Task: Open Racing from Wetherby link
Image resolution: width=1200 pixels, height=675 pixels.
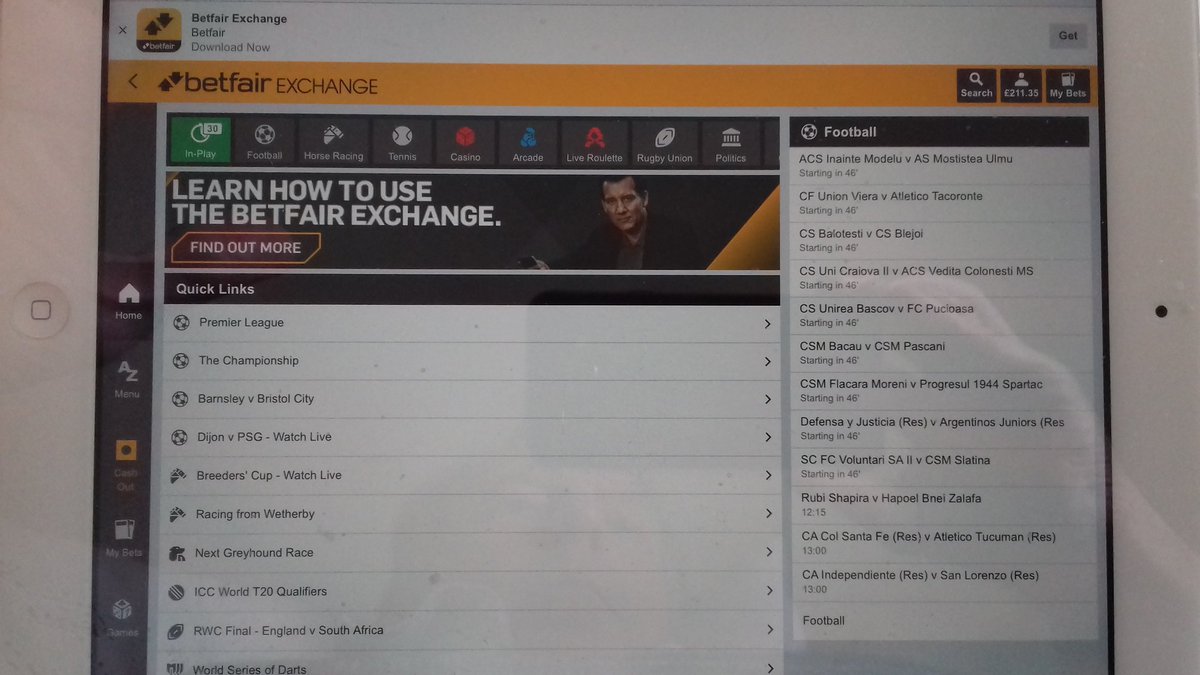Action: pyautogui.click(x=472, y=514)
